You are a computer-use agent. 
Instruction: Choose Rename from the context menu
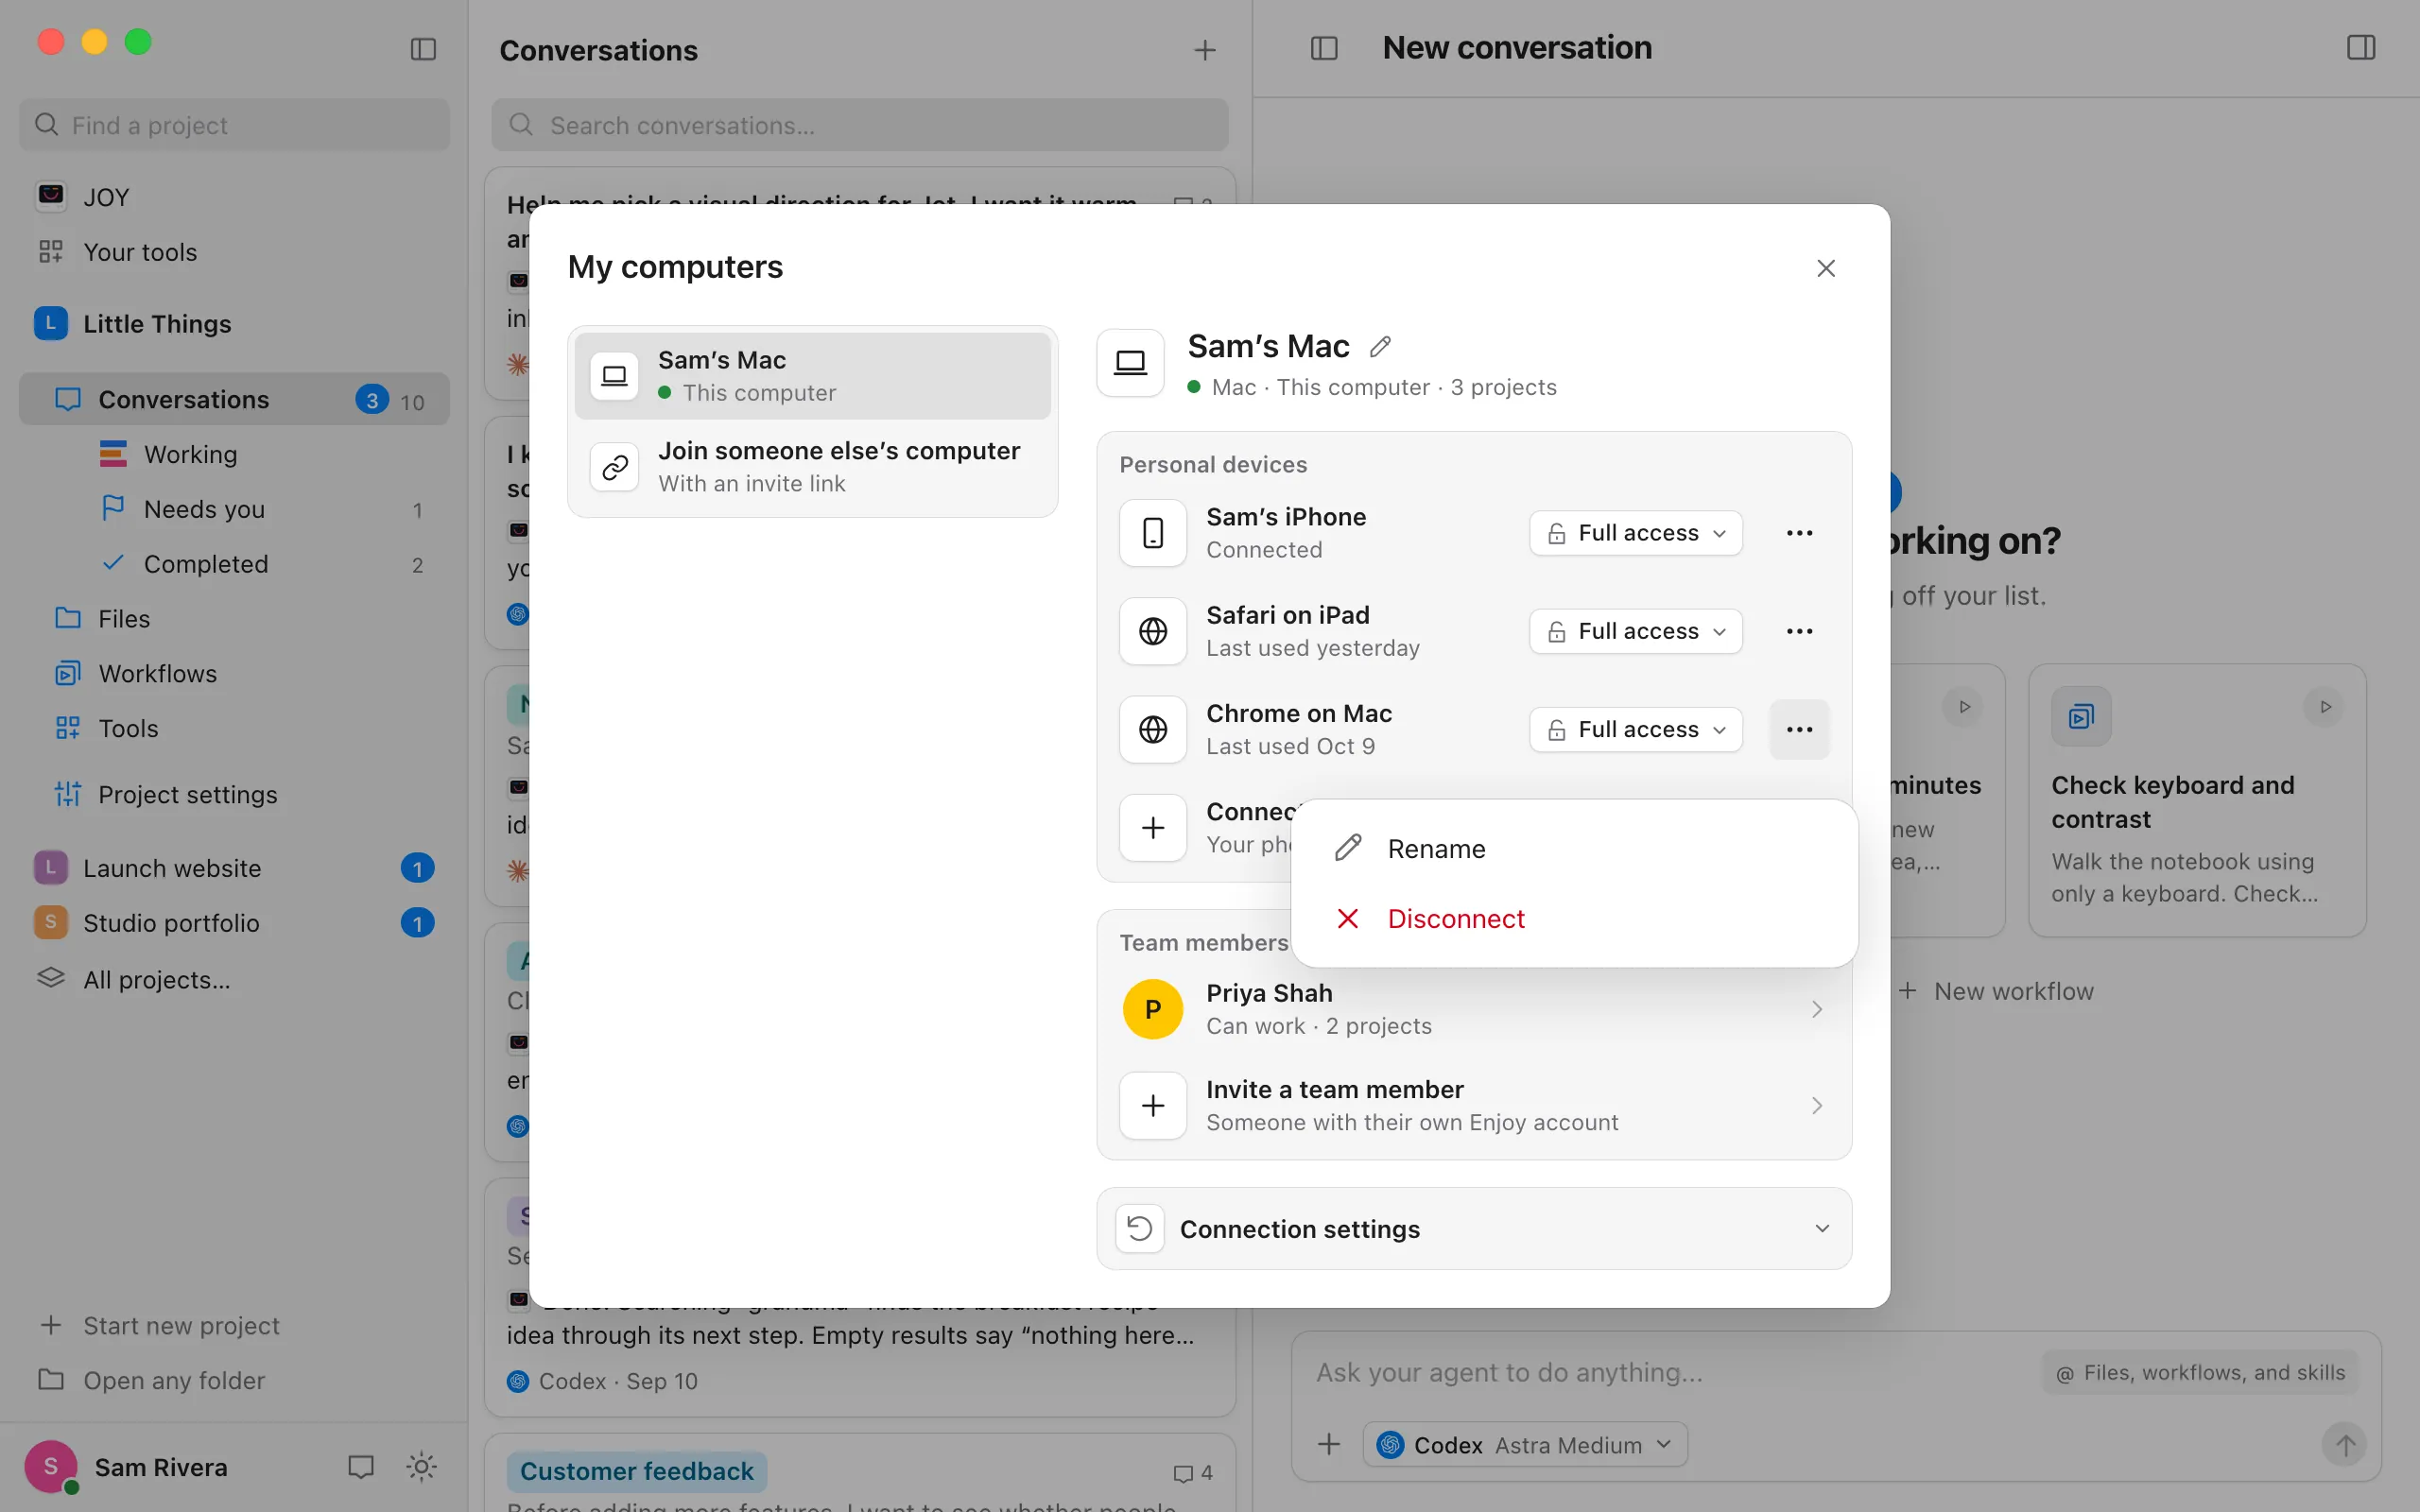pos(1574,849)
